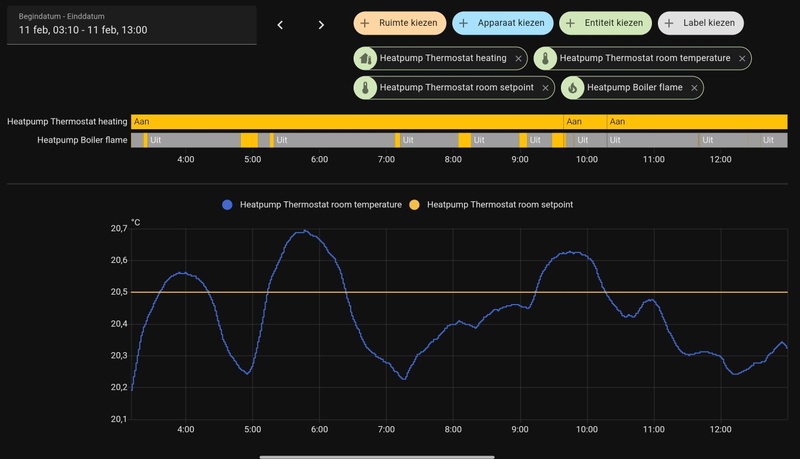Click 7:00 label on state timeline axis

[x=386, y=159]
